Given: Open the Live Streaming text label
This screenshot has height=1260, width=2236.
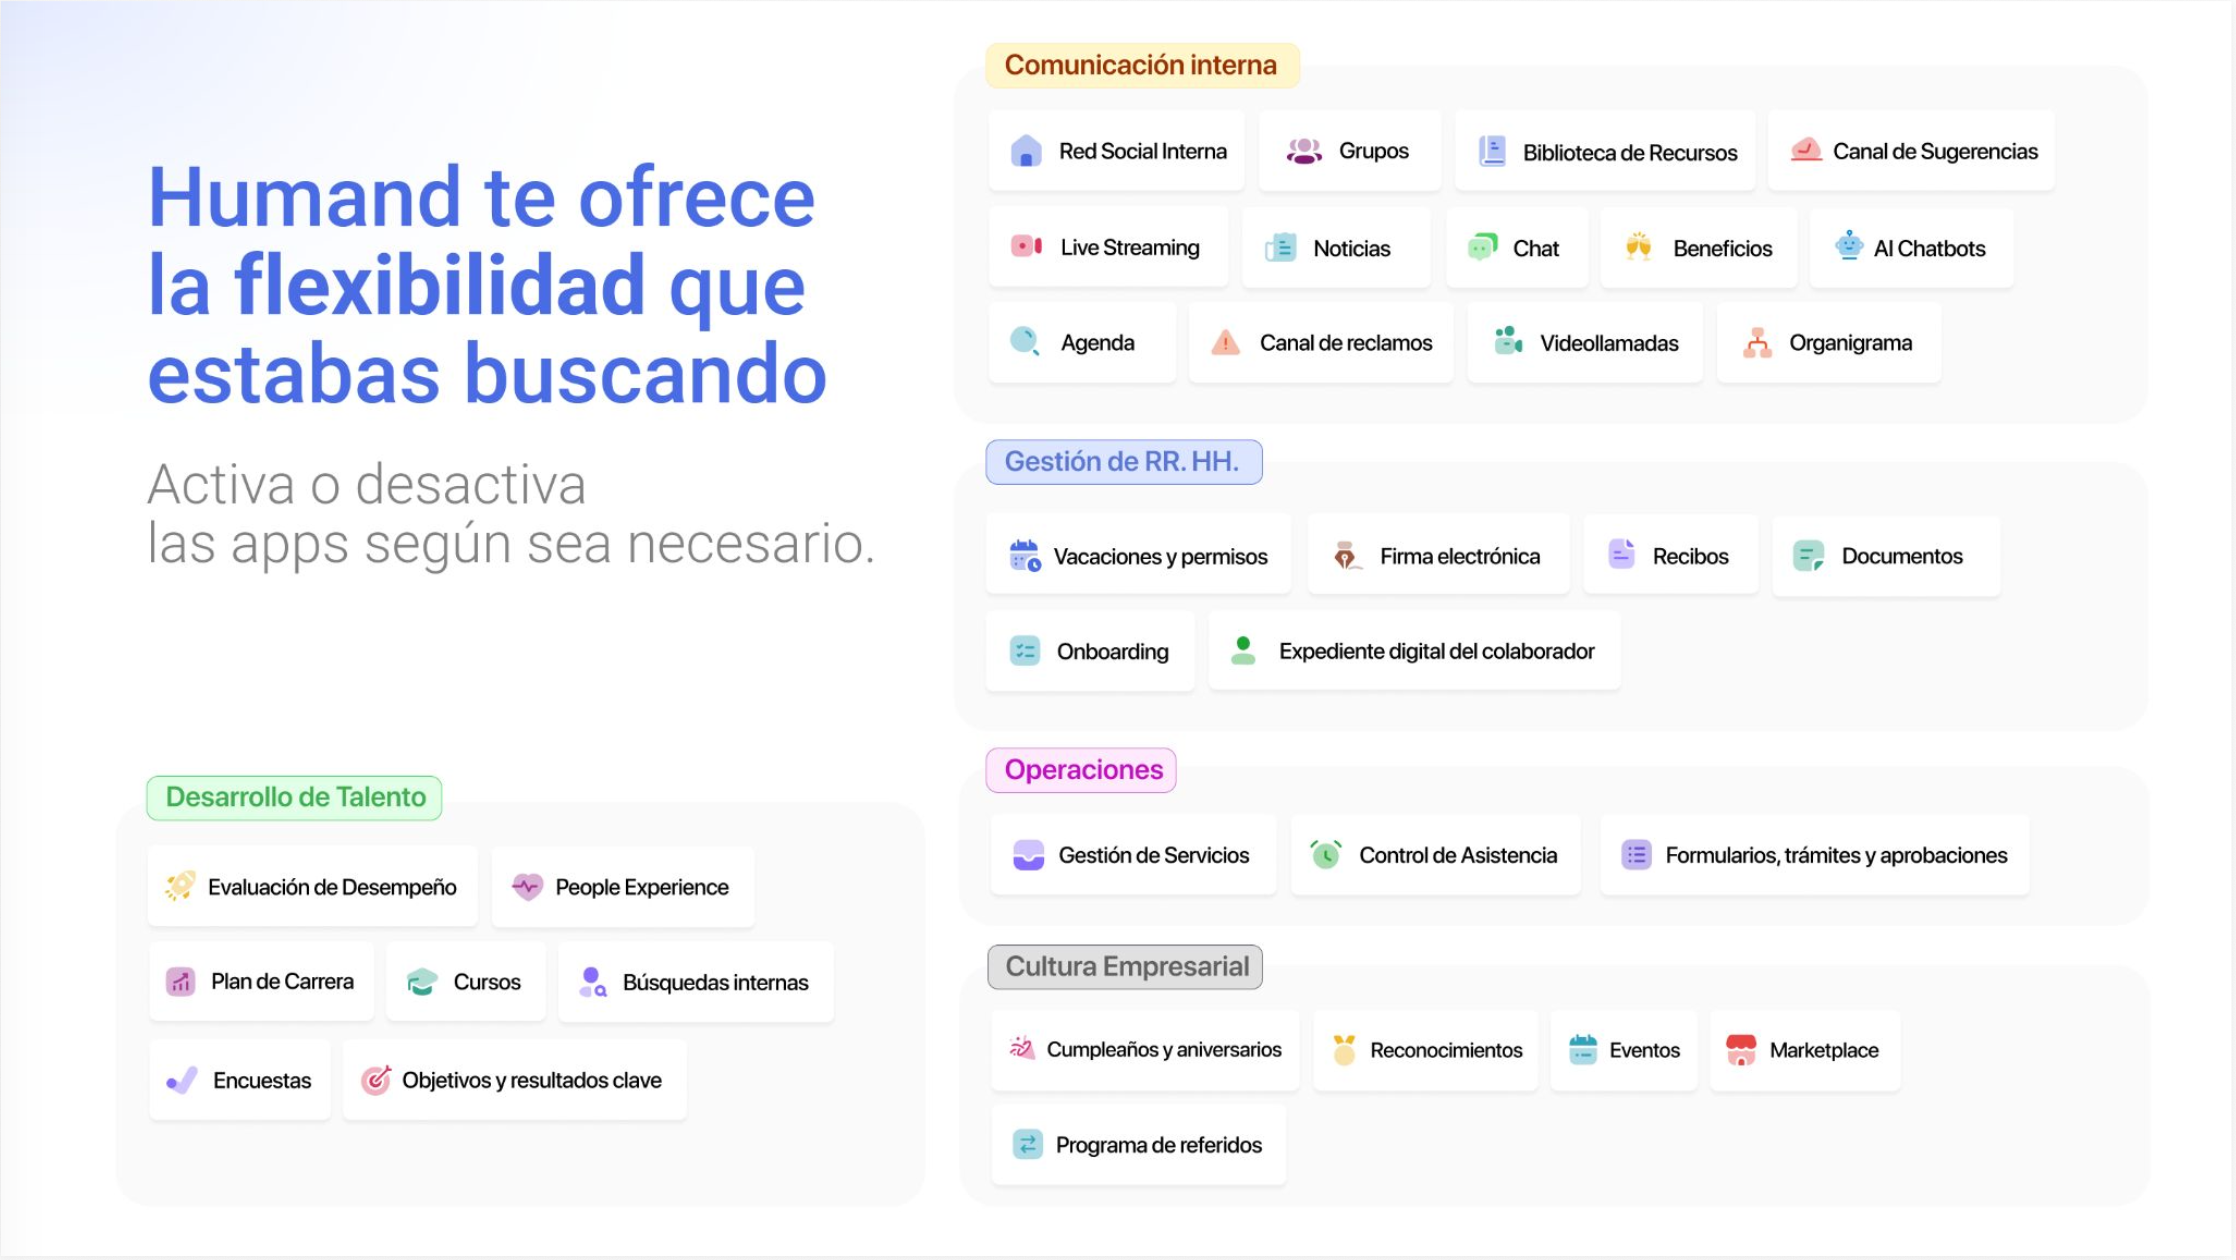Looking at the screenshot, I should (x=1130, y=248).
